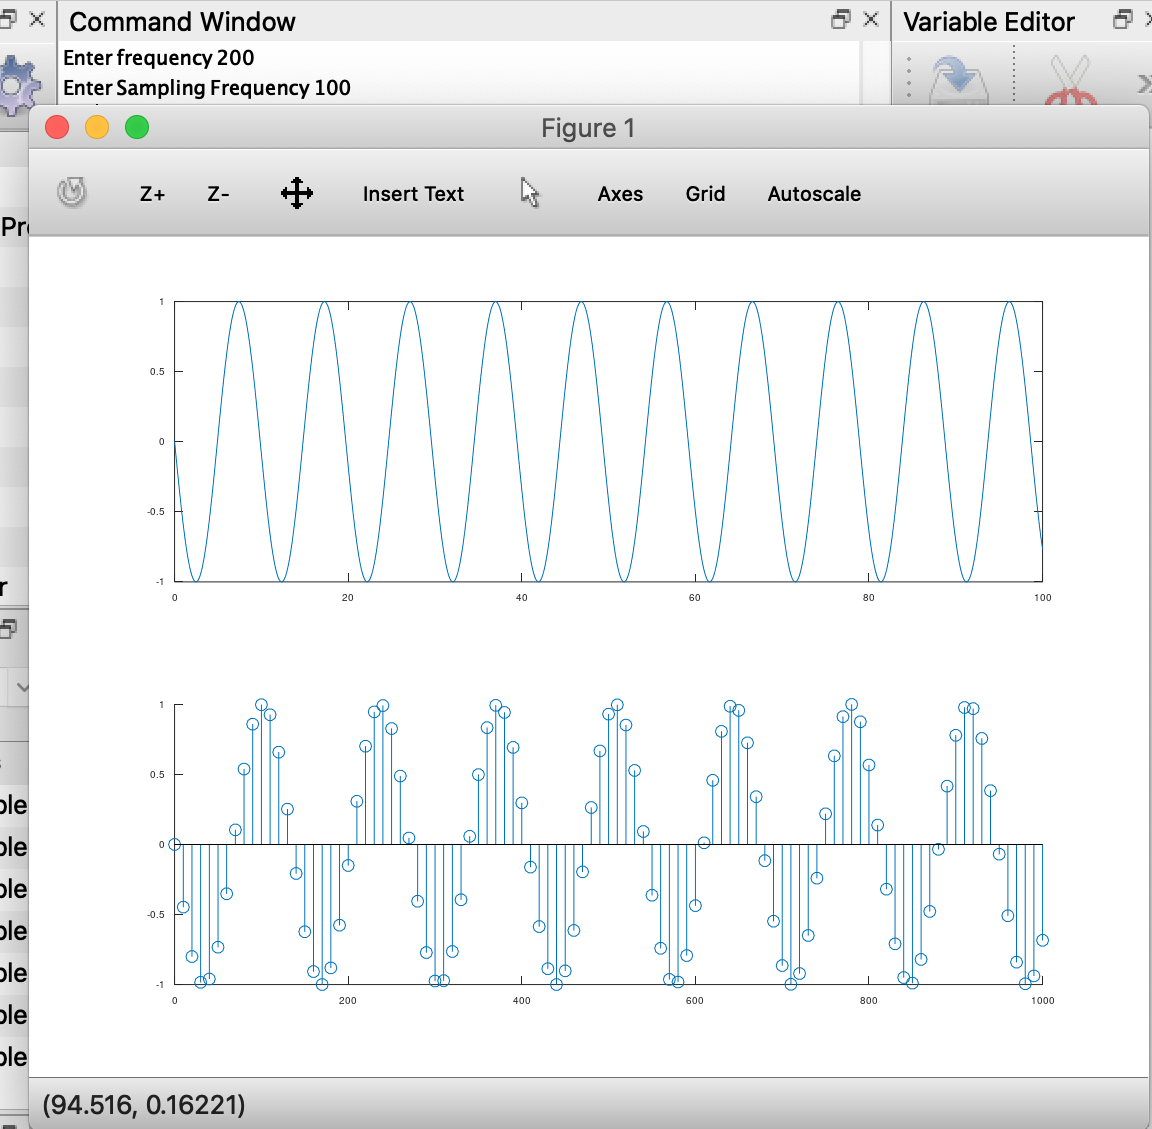Image resolution: width=1152 pixels, height=1129 pixels.
Task: Zoom in using the Z+ tool
Action: pos(151,194)
